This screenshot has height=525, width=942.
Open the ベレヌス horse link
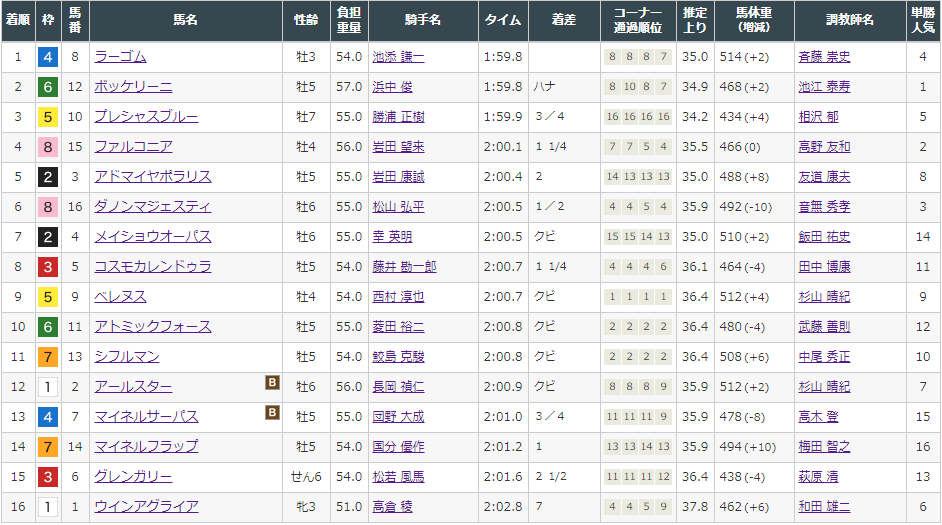(120, 297)
